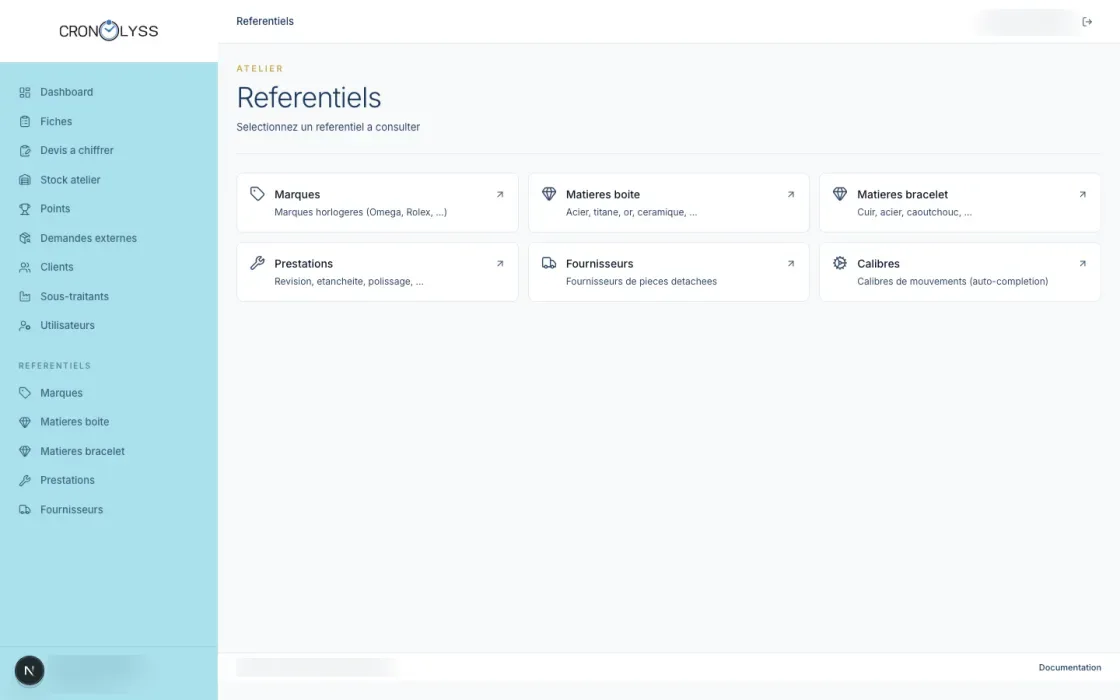Click the Stock atelier warehouse icon

click(25, 180)
